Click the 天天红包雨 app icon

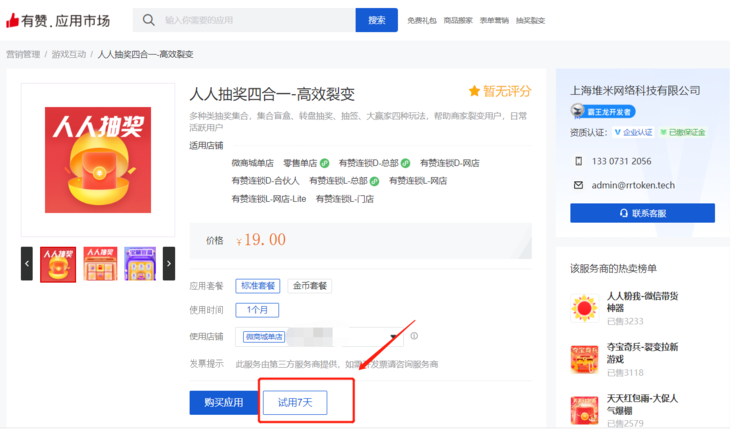(584, 410)
